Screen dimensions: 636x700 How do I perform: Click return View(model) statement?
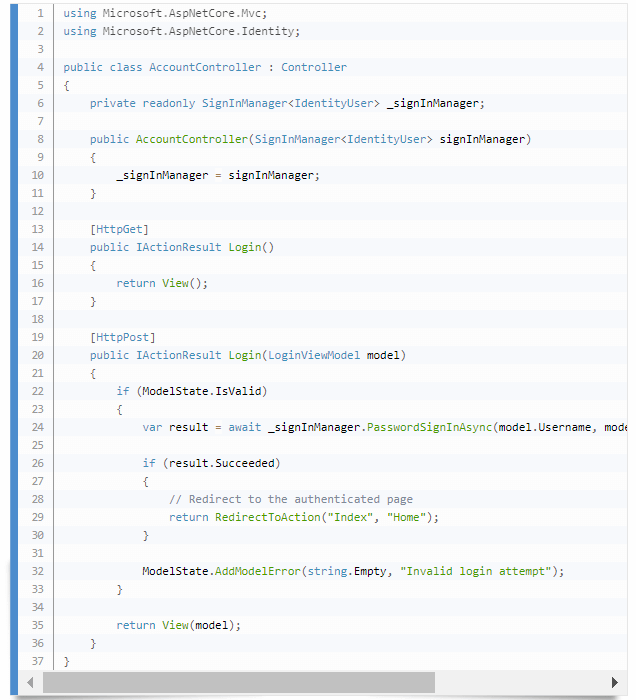[x=179, y=625]
